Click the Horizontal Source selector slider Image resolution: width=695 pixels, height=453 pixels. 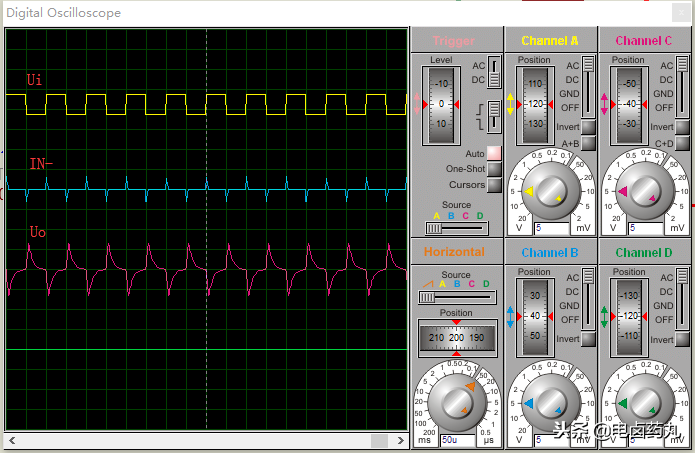[x=457, y=297]
